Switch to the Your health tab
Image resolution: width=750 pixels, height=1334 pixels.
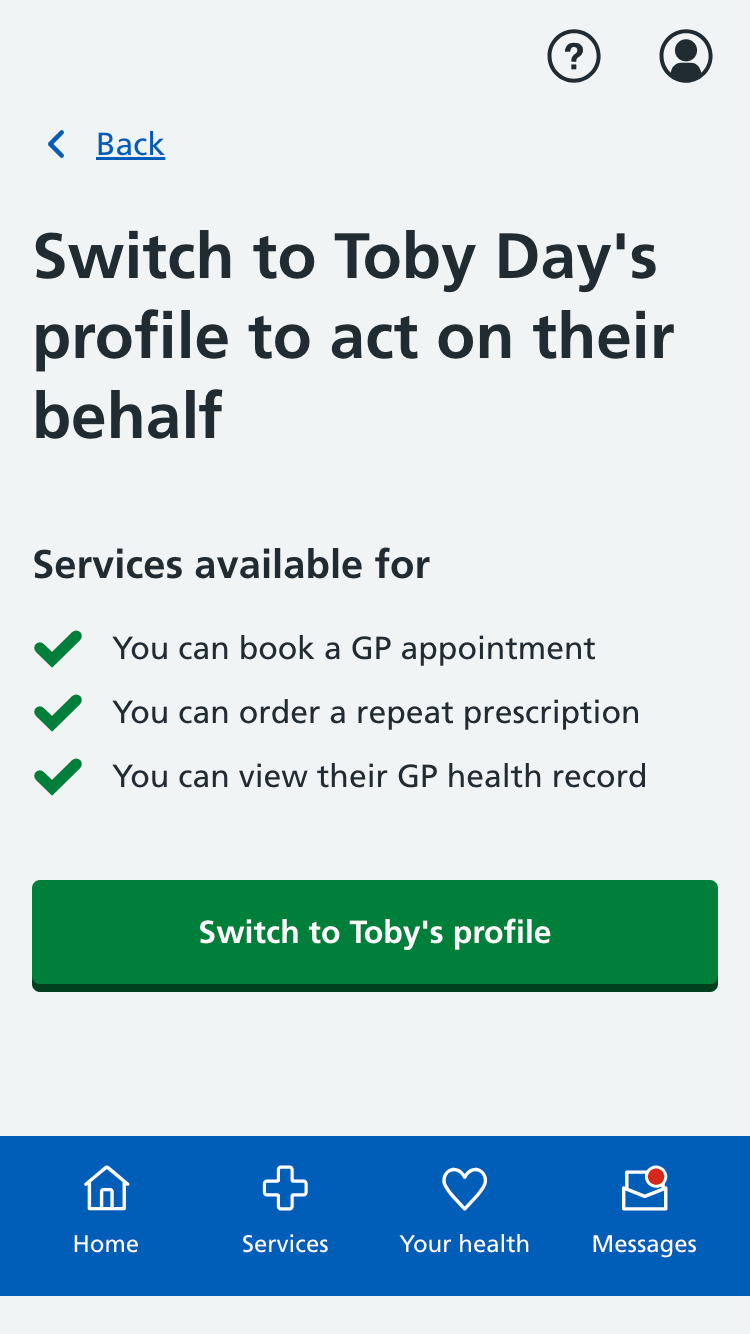(464, 1210)
